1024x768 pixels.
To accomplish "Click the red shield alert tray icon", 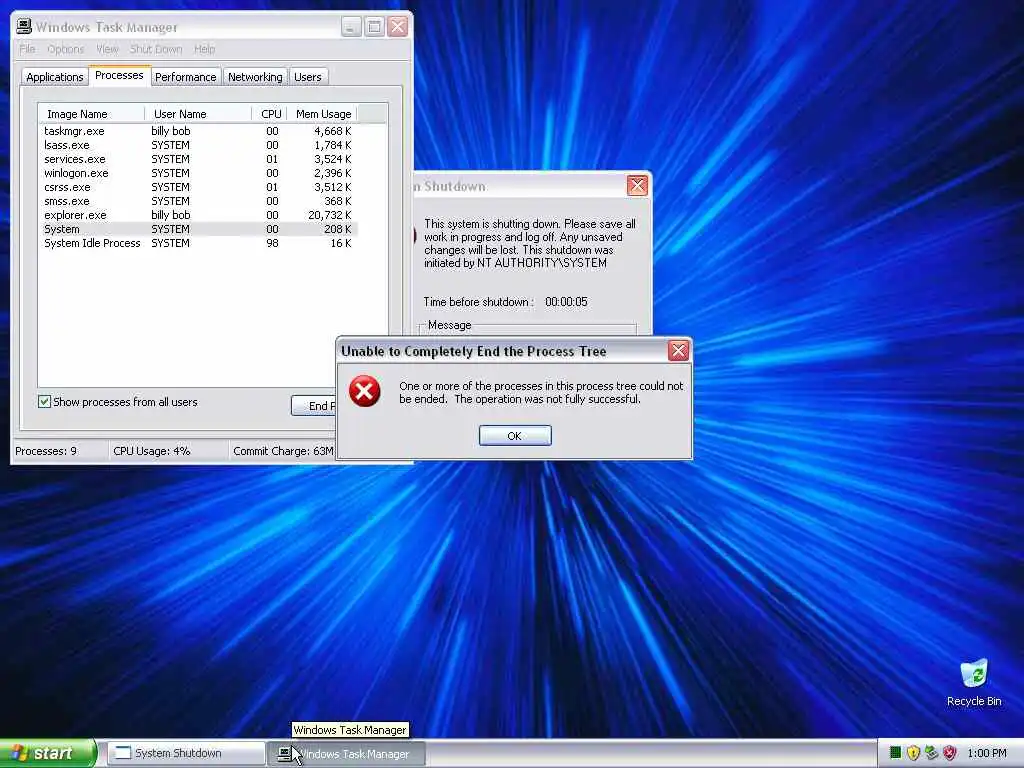I will click(950, 753).
